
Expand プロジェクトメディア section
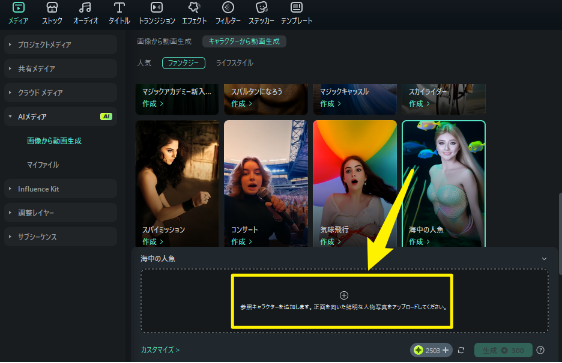click(61, 45)
